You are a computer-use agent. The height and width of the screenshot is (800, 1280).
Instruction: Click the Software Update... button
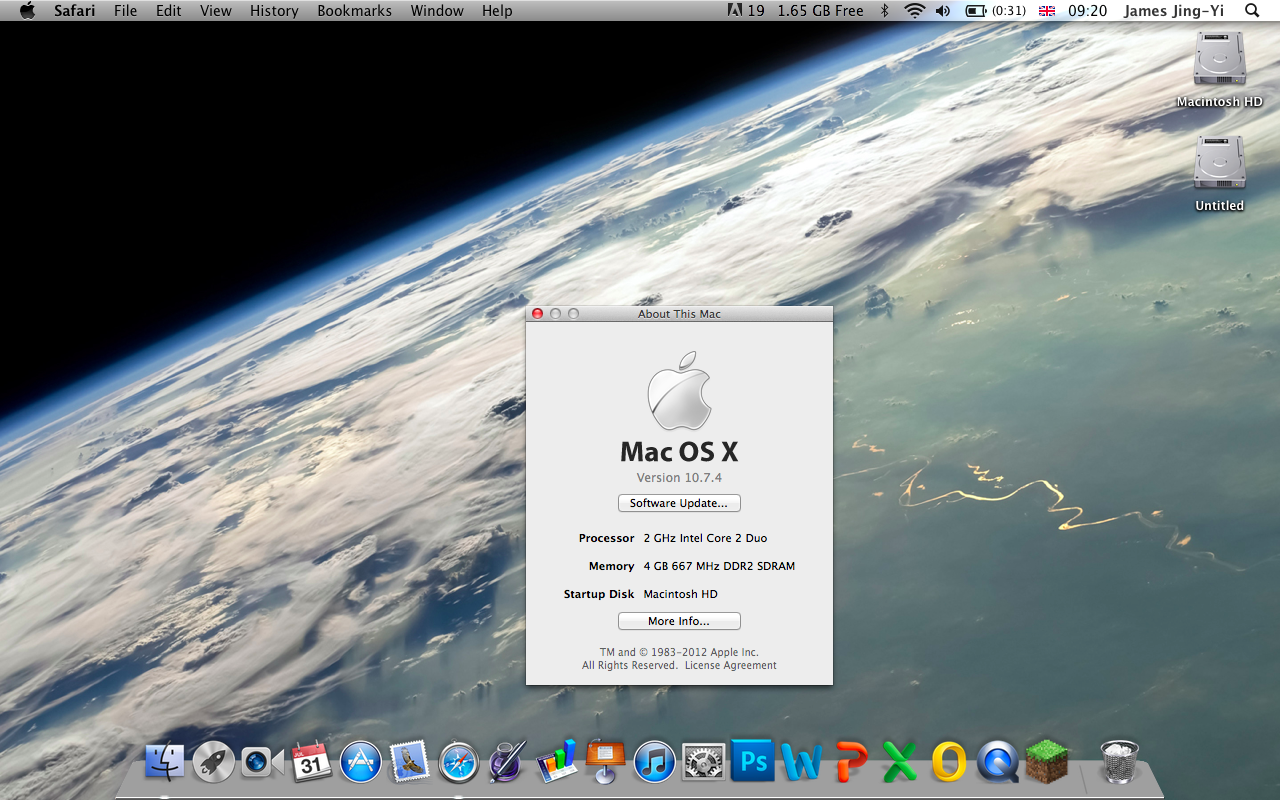(679, 503)
